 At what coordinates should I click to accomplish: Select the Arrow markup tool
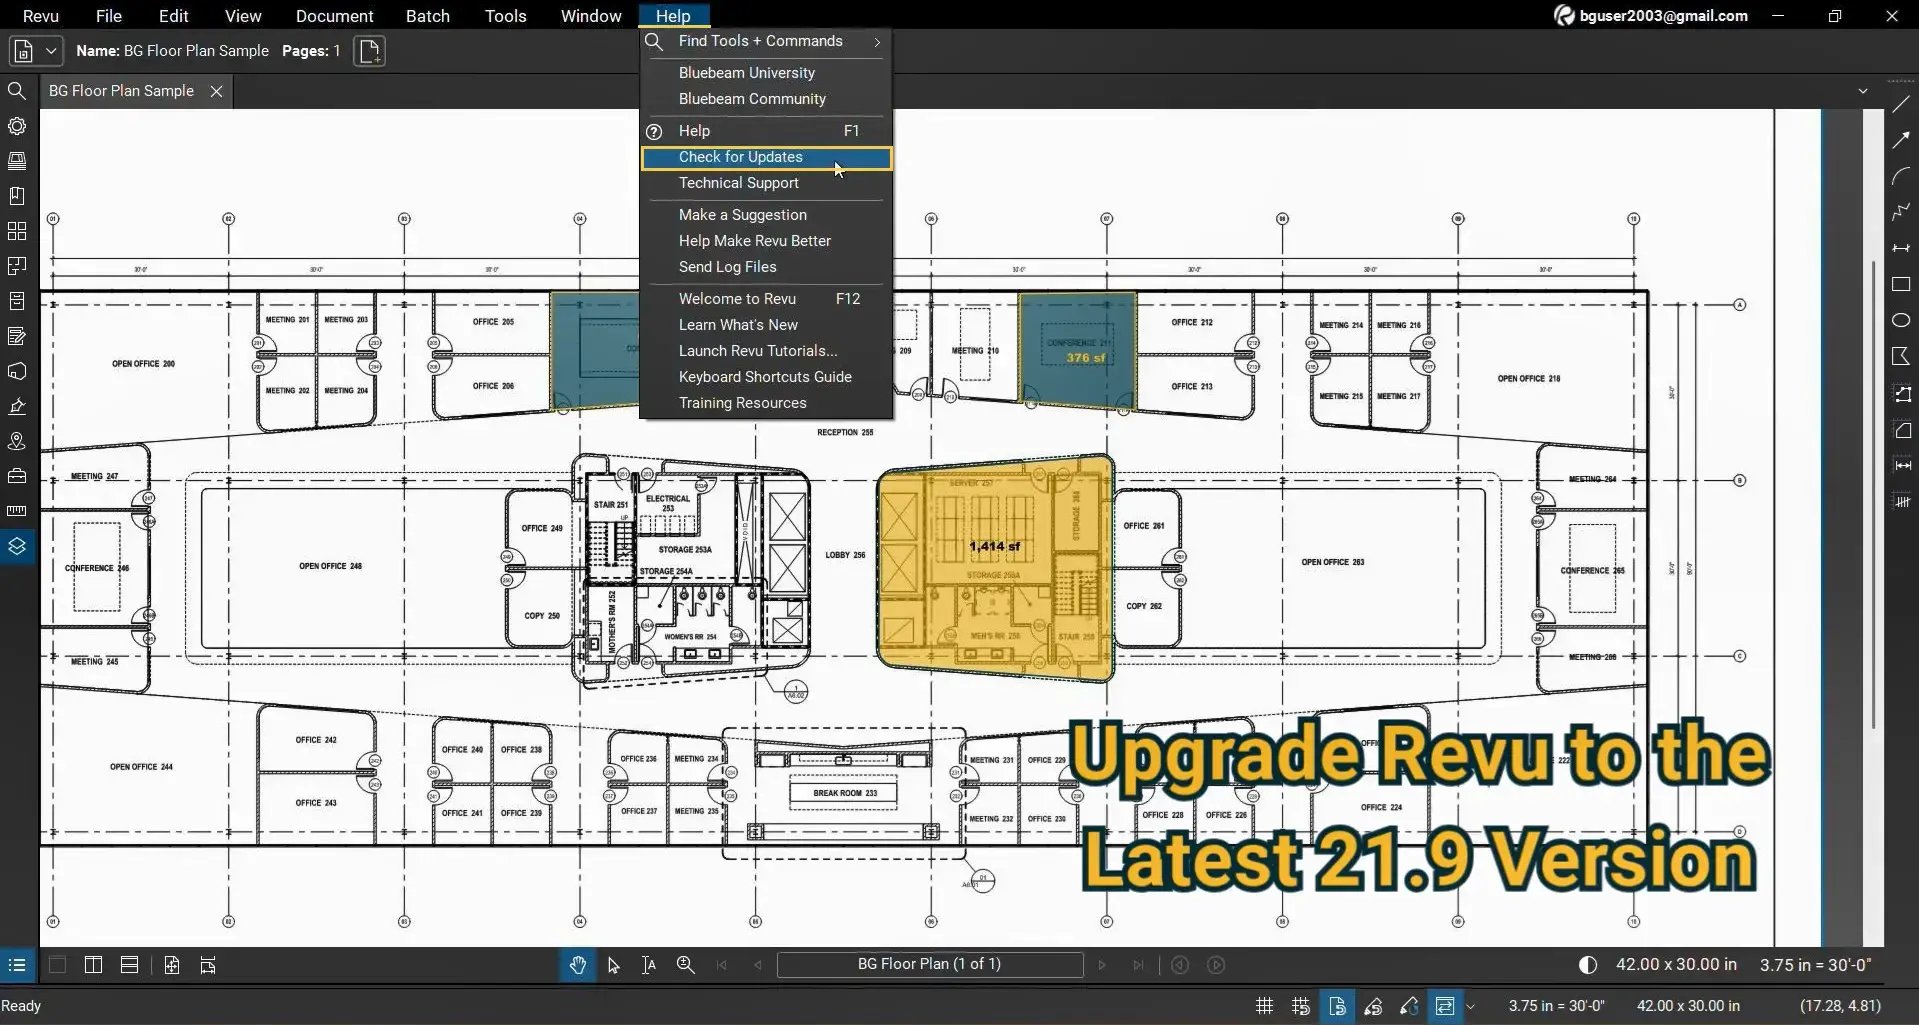[x=1901, y=140]
